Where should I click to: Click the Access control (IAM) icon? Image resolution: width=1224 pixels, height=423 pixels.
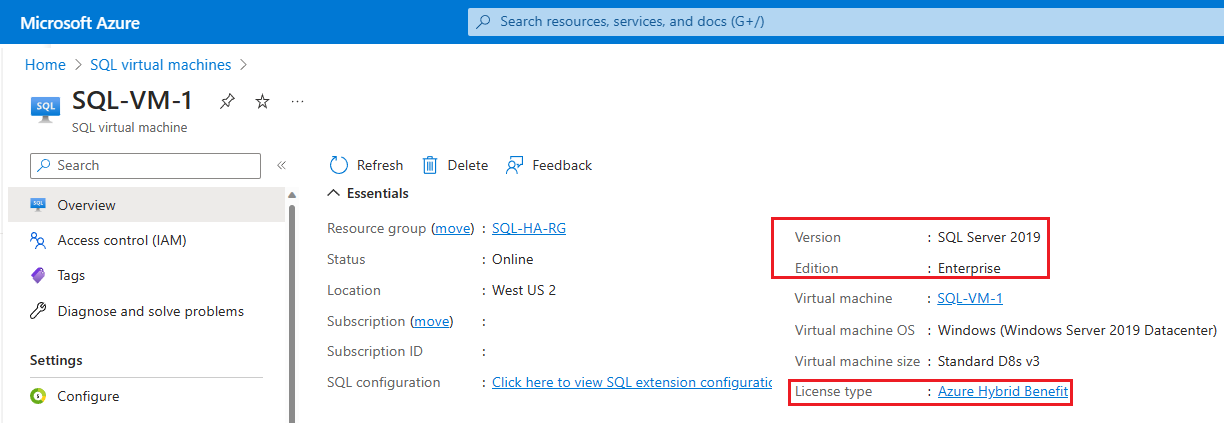click(x=39, y=240)
